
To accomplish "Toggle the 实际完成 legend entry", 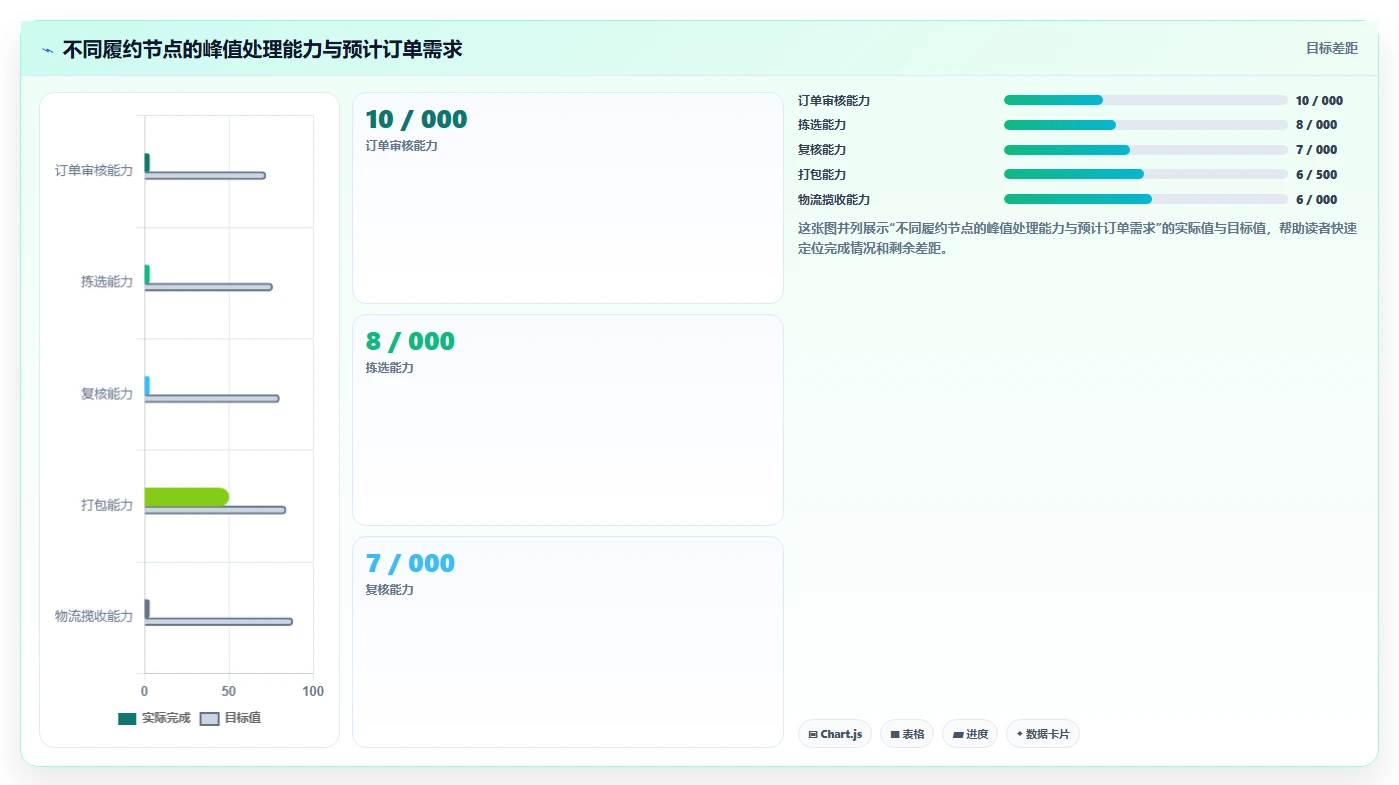I will 154,718.
